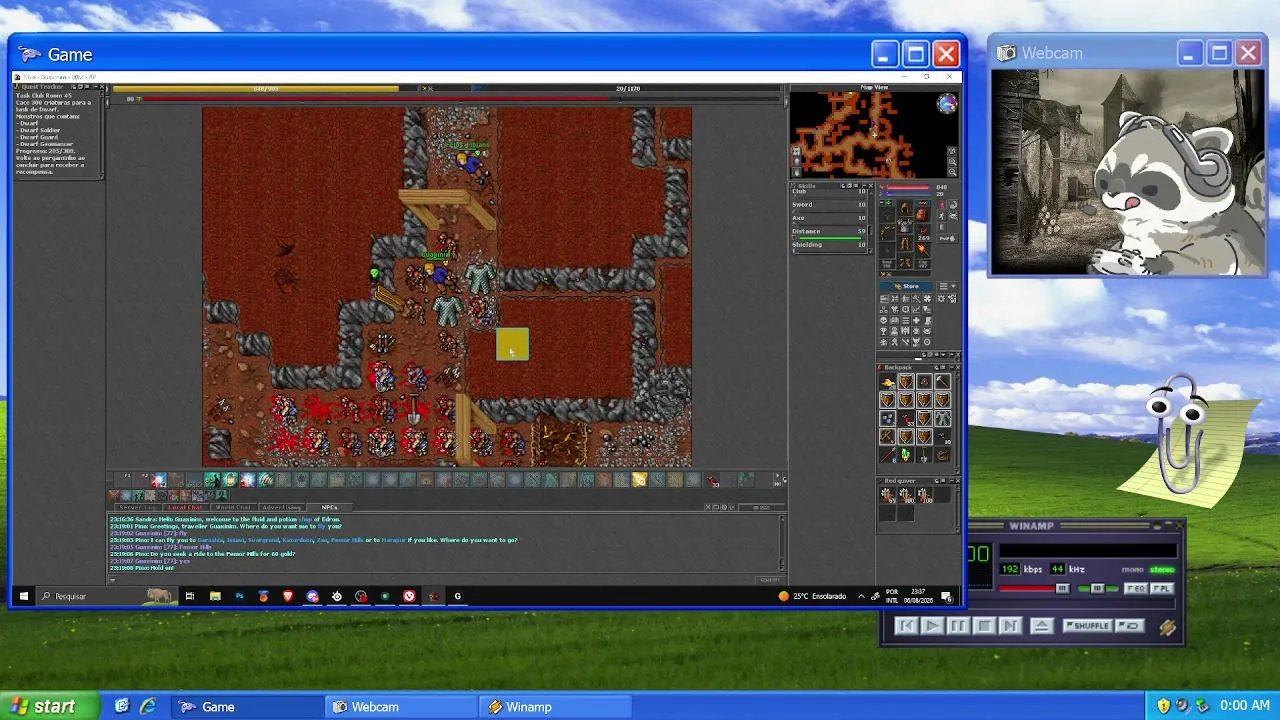This screenshot has height=720, width=1280.
Task: Open the Server Log tab
Action: tap(137, 508)
